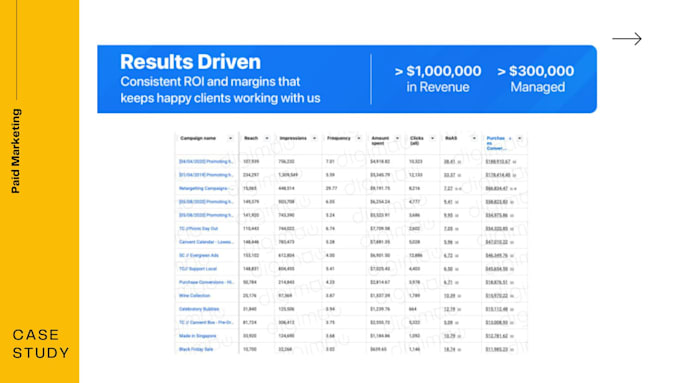This screenshot has height=383, width=680.
Task: Open the Black Friday Sale campaign link
Action: click(x=196, y=350)
